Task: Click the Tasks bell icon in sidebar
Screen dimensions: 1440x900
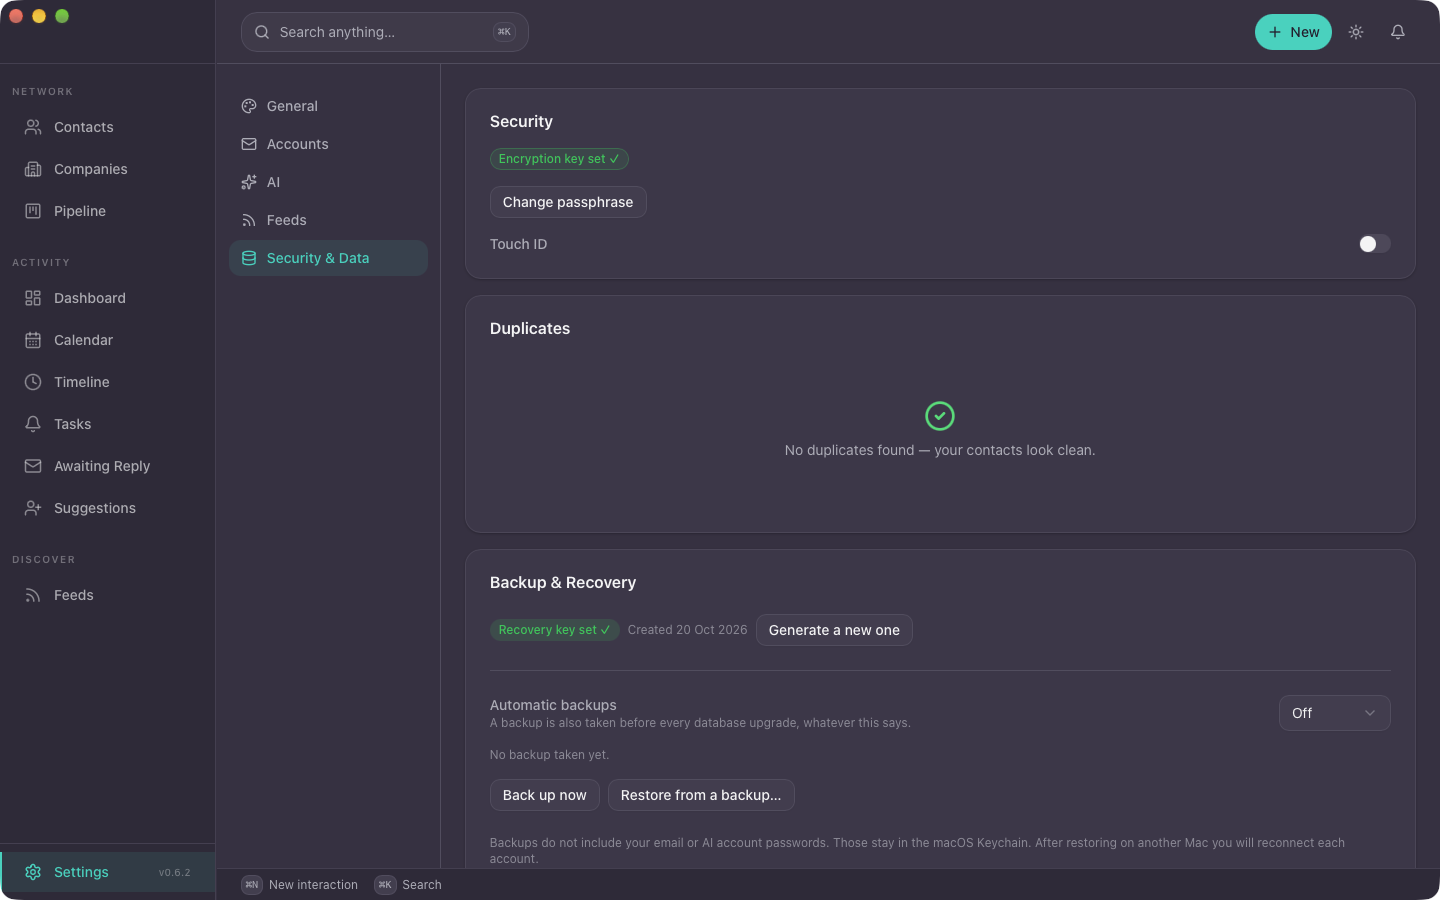Action: [33, 424]
